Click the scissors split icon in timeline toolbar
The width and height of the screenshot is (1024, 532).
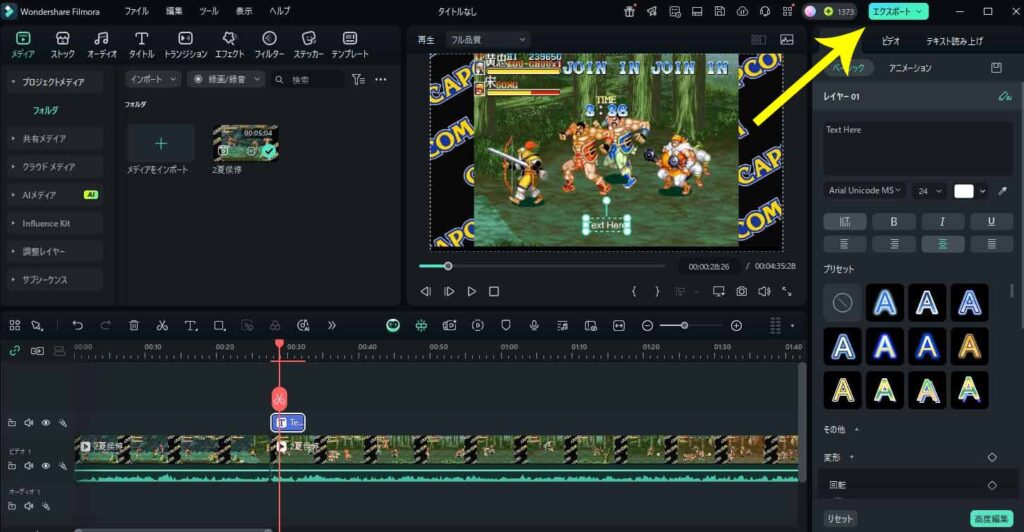162,325
